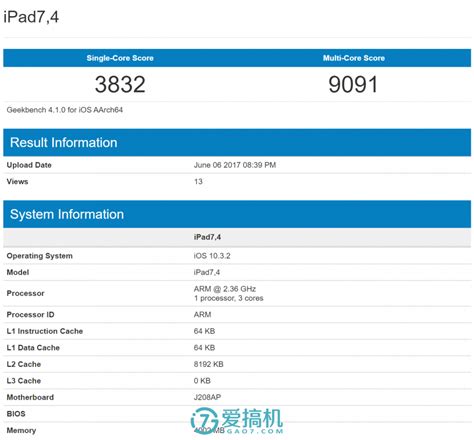Select the iOS 10.3.2 value
The height and width of the screenshot is (440, 474).
[212, 256]
